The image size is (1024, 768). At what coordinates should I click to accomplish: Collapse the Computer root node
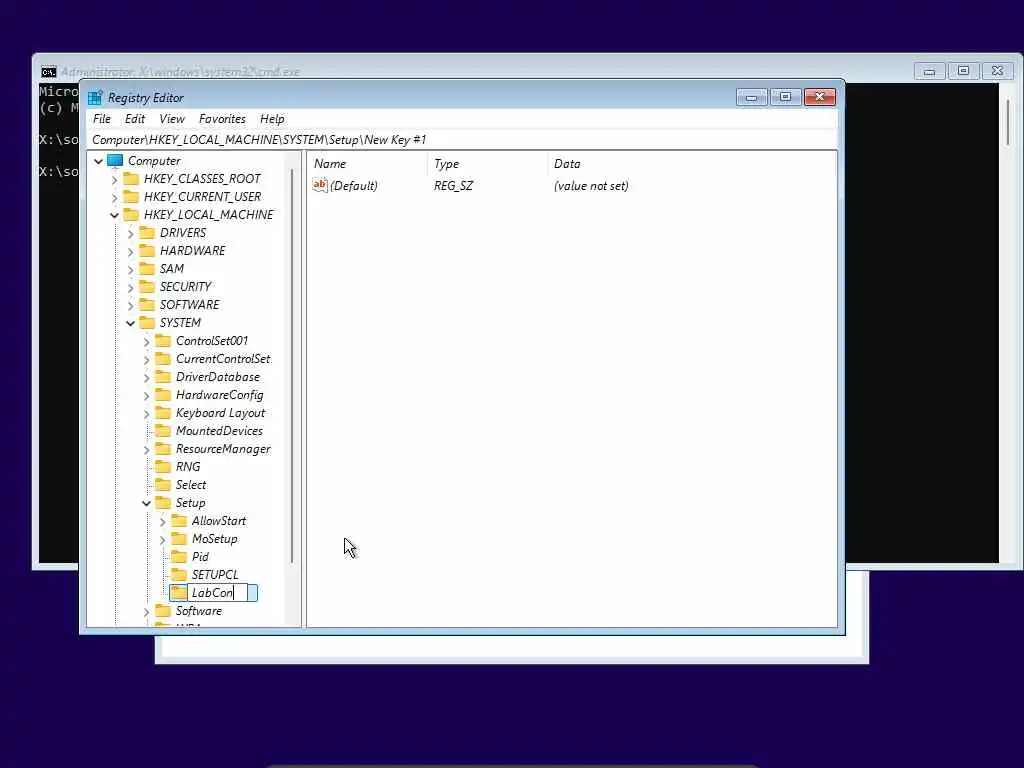[99, 161]
